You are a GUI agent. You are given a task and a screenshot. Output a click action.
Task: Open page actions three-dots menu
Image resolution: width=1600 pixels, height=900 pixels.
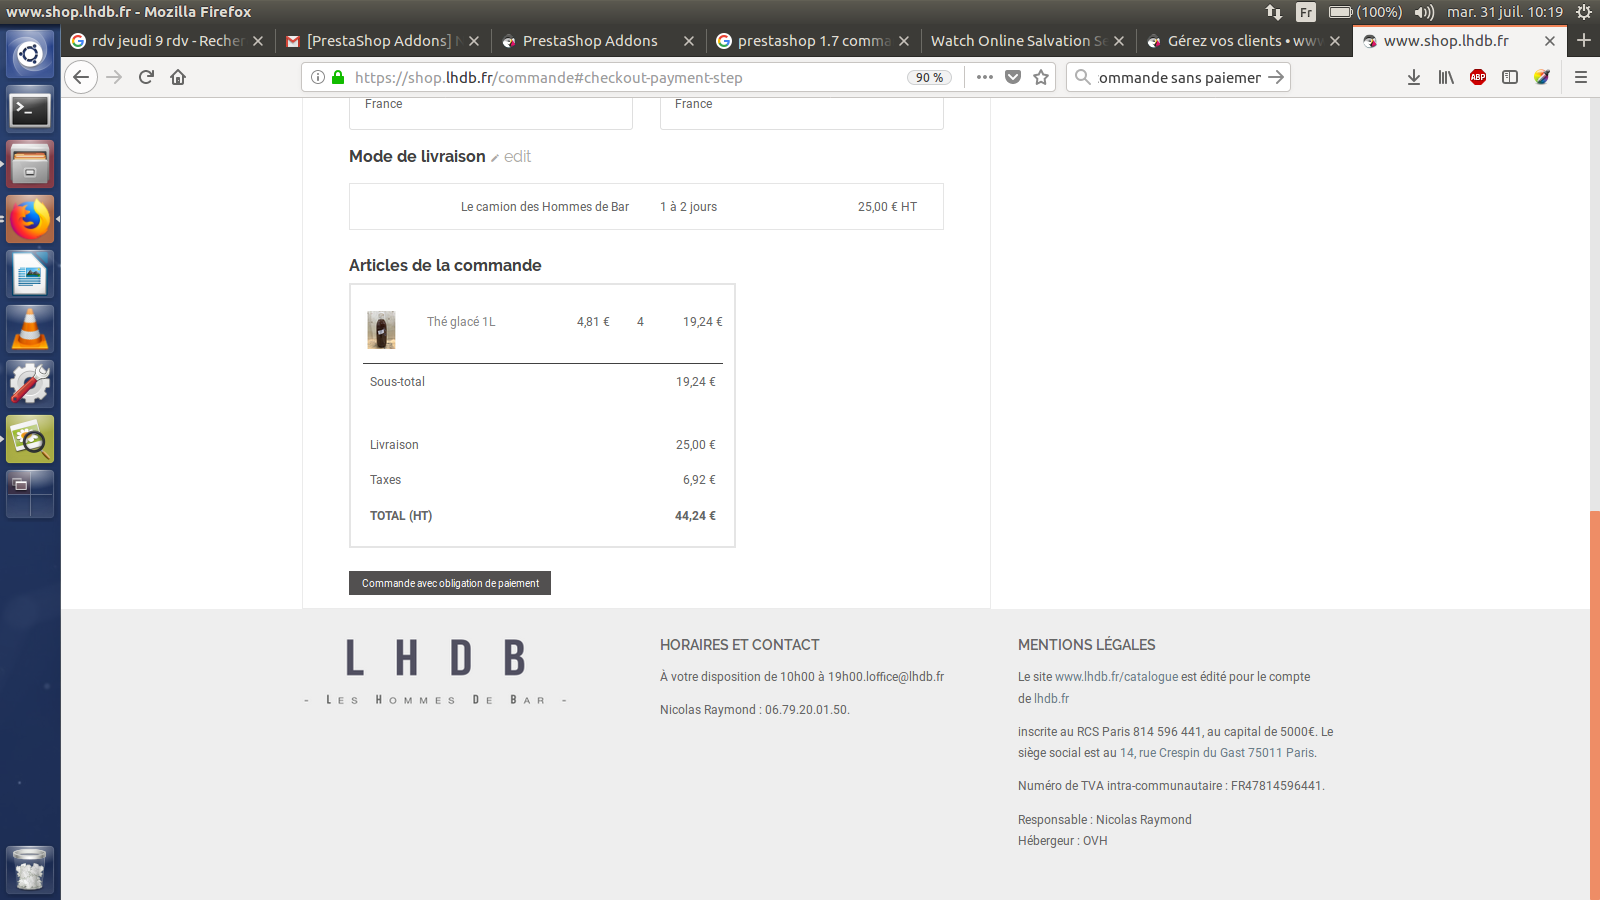985,77
